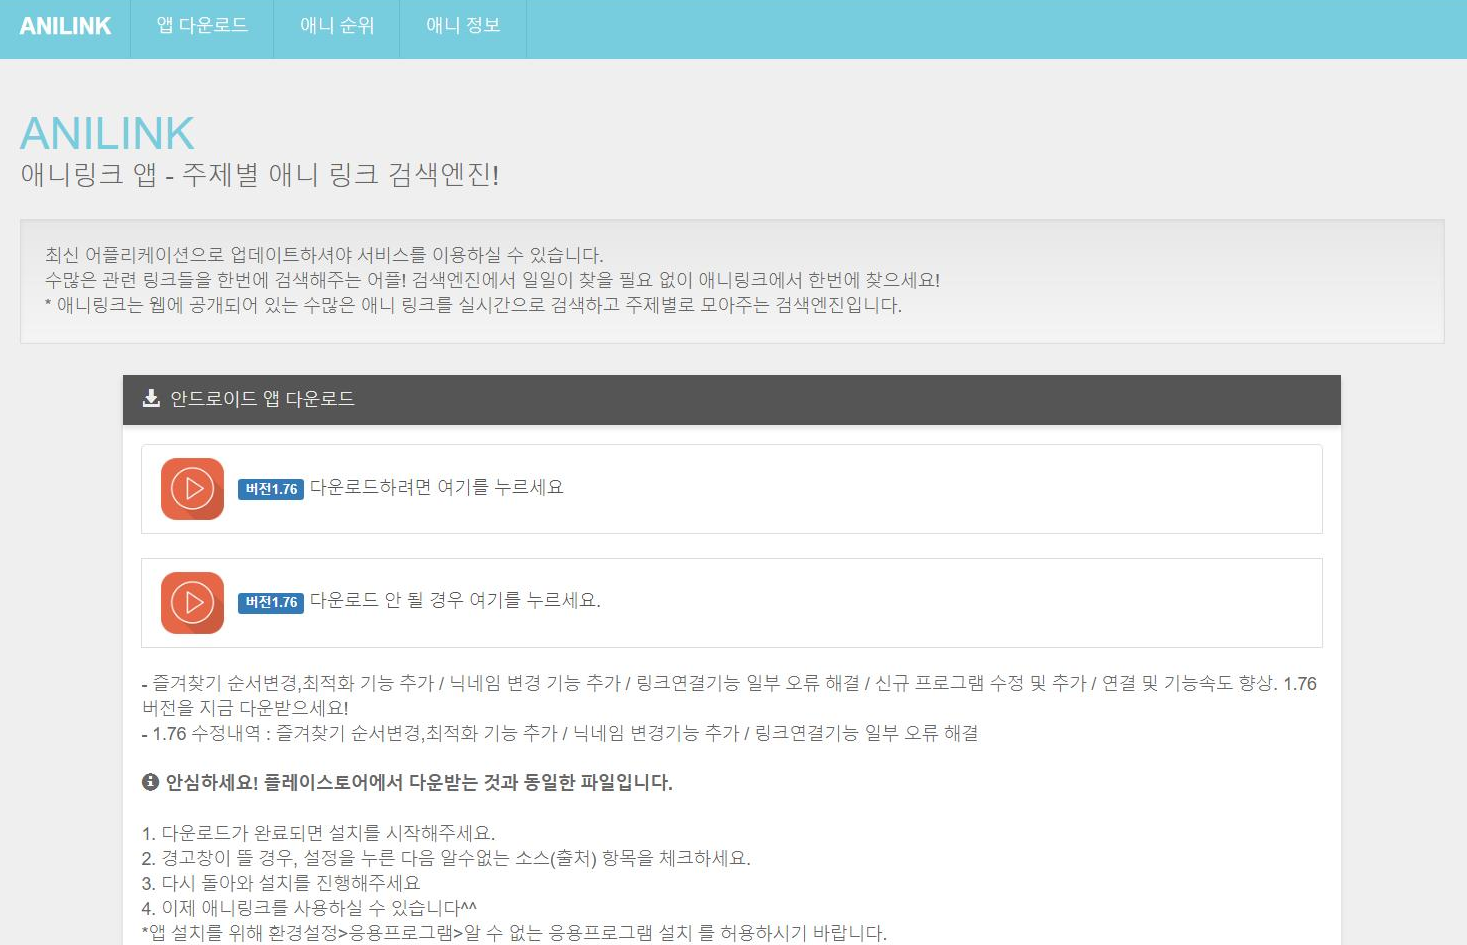Click the 버전1.76 badge in first download row
The width and height of the screenshot is (1467, 945).
[271, 489]
